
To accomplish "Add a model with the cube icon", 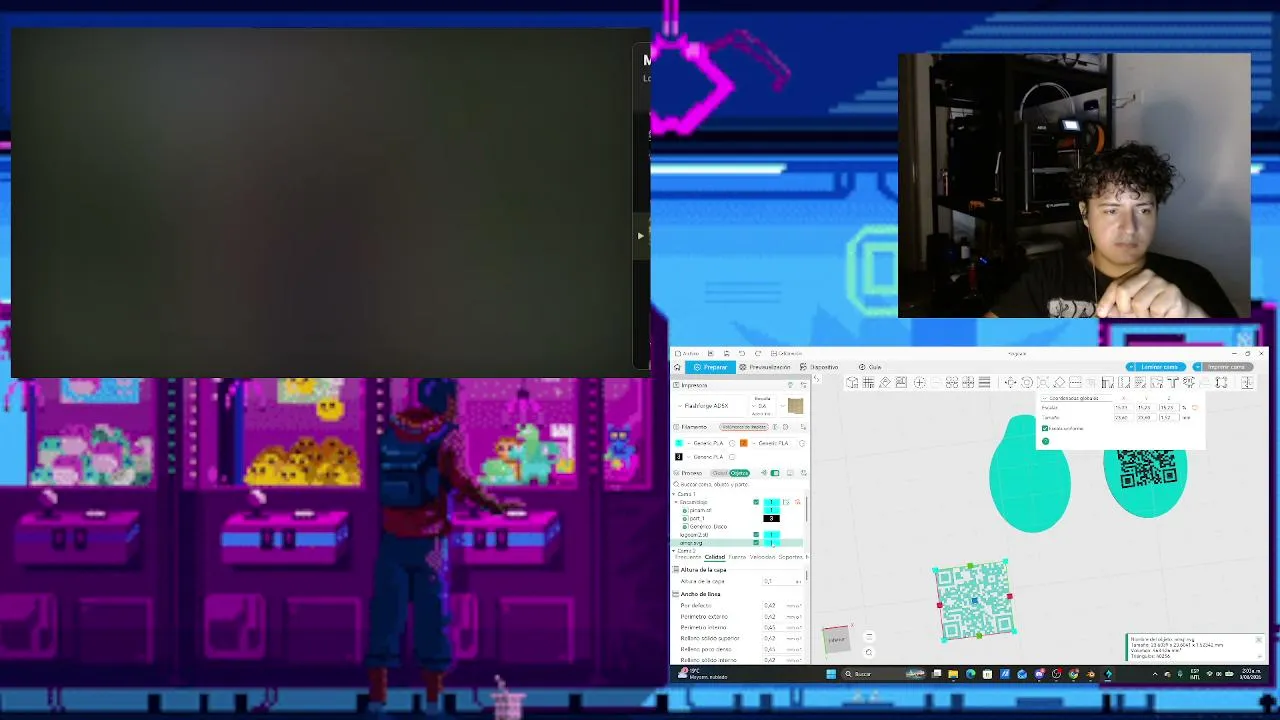I will (852, 382).
